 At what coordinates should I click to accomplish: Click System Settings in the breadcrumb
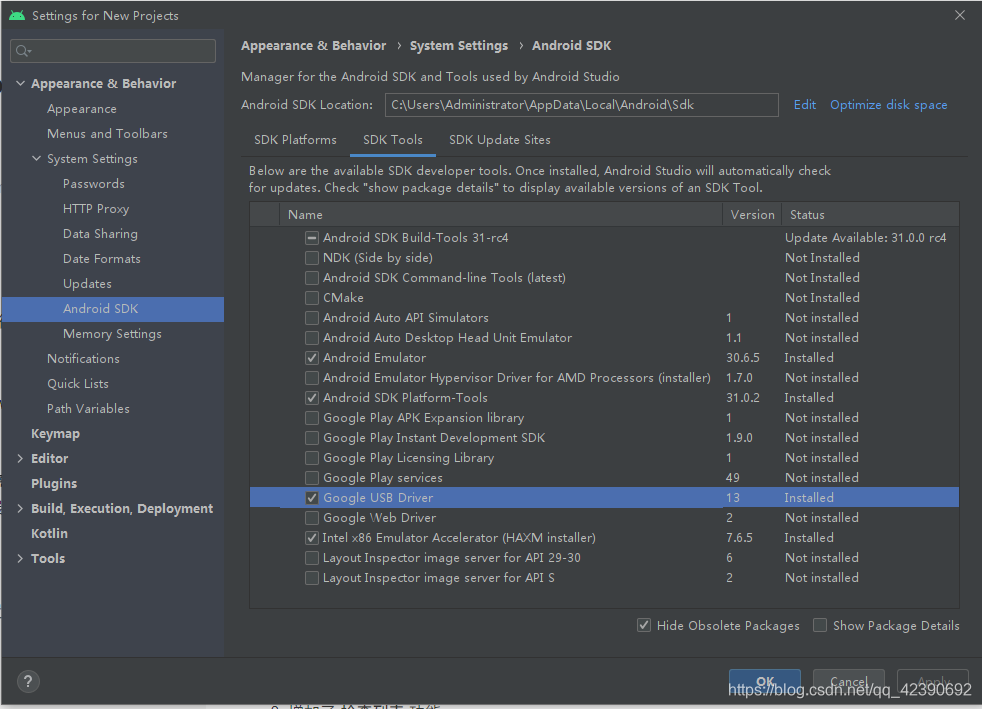[x=459, y=46]
